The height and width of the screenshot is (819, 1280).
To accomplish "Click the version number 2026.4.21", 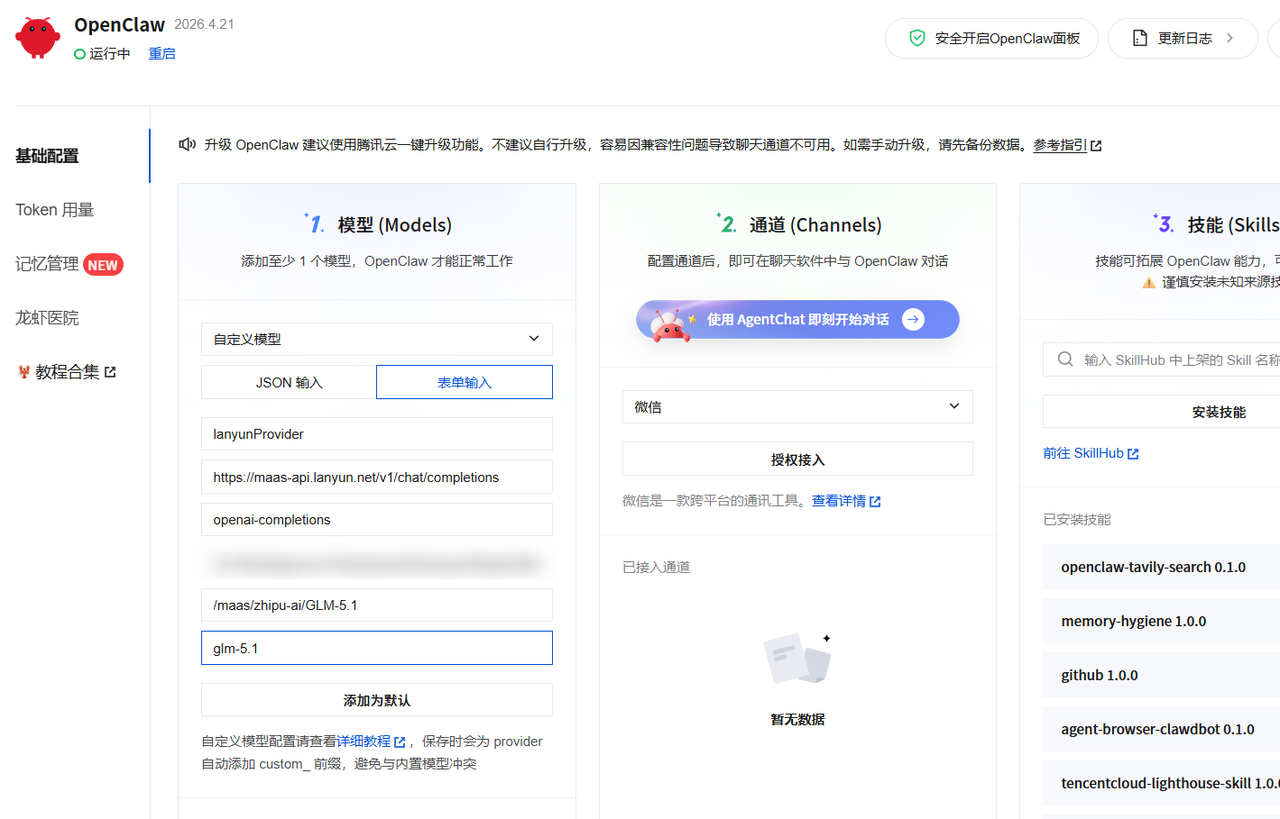I will point(204,24).
